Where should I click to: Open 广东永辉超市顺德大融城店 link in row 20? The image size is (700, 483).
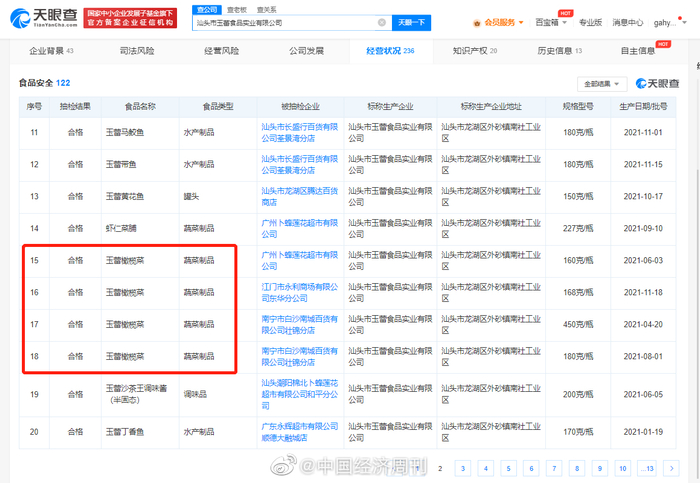[x=300, y=432]
